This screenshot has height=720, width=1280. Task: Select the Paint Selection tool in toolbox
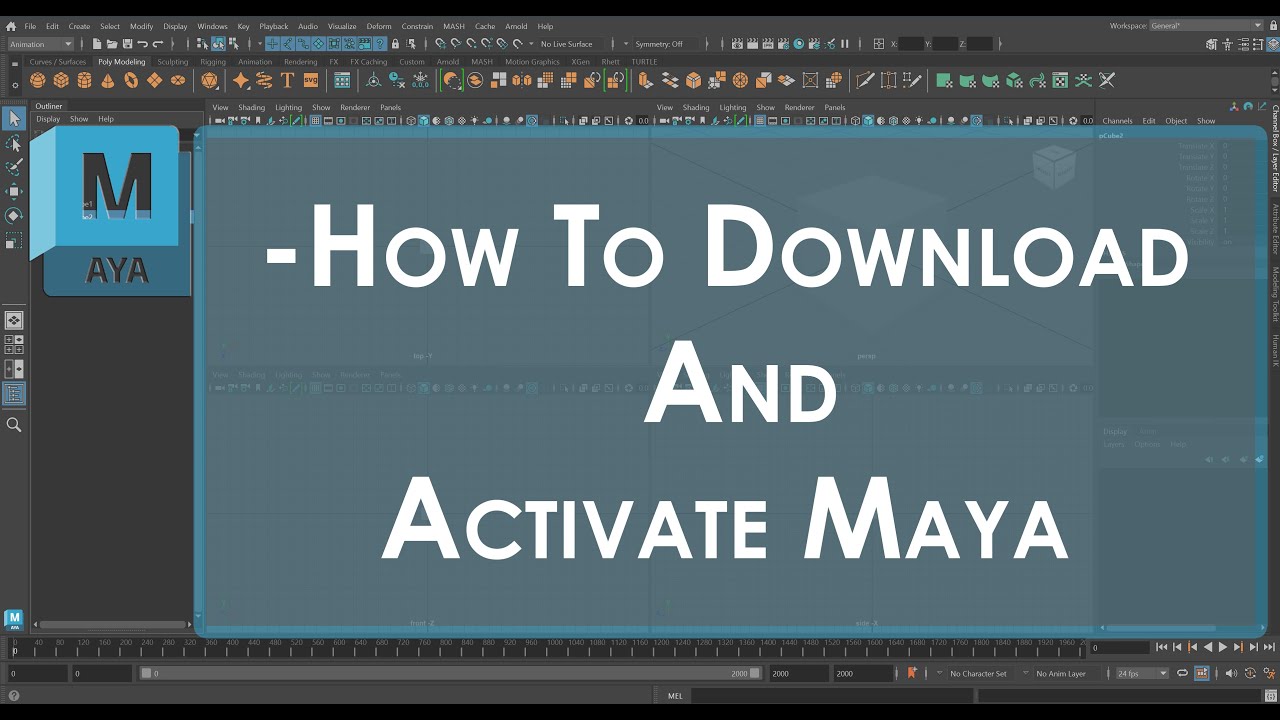tap(14, 167)
